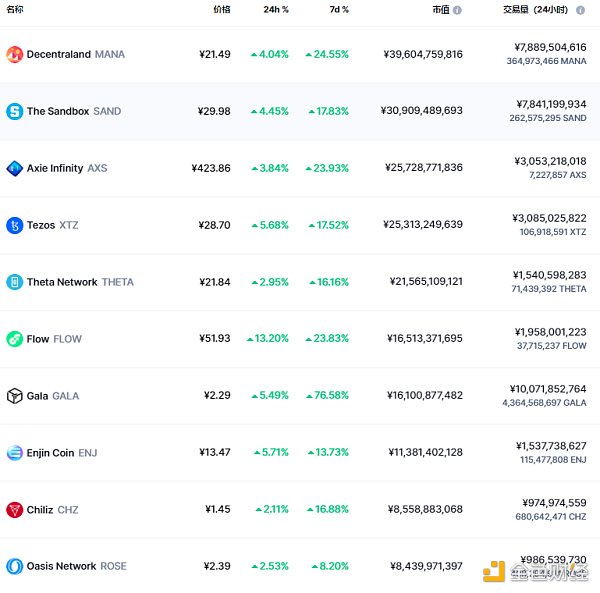Click the Tezos XTZ coin logo
The image size is (600, 593).
(x=14, y=225)
